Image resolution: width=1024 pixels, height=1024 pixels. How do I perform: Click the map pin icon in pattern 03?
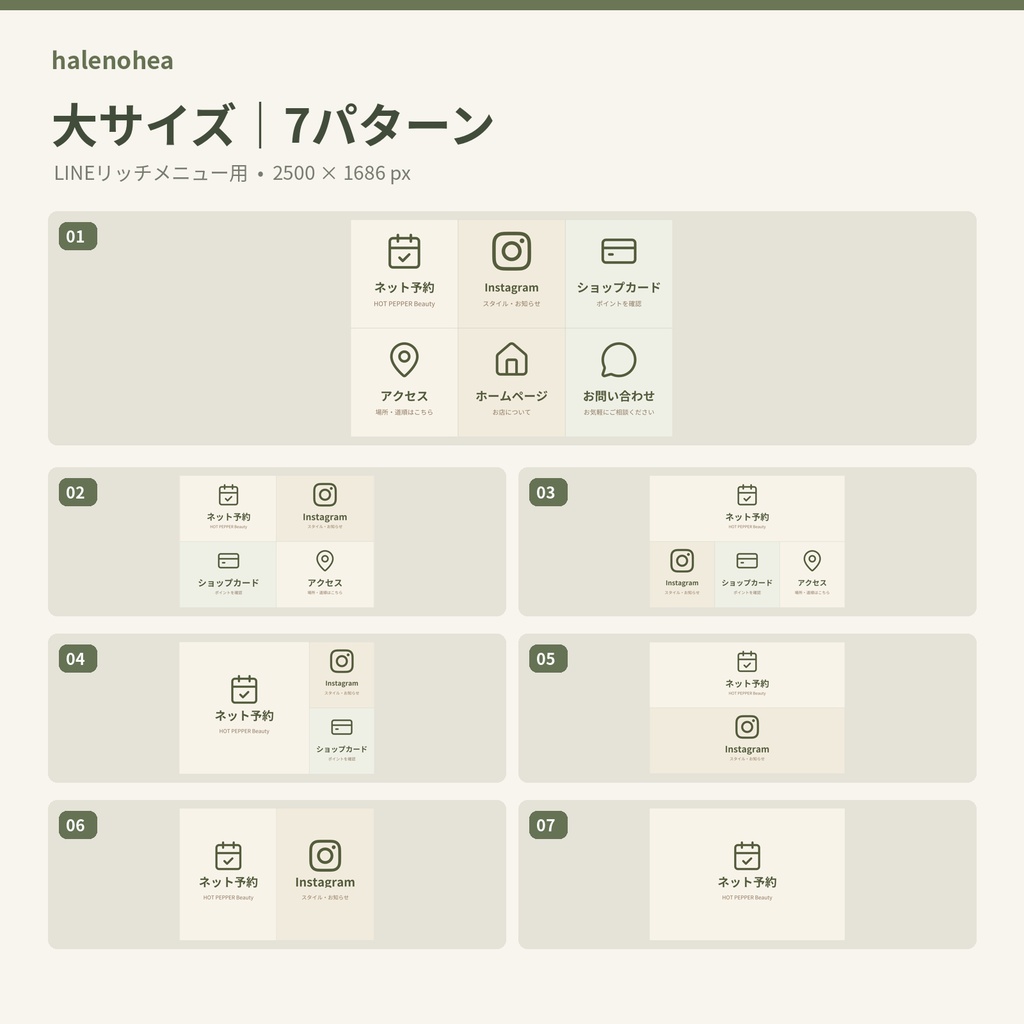pos(812,560)
